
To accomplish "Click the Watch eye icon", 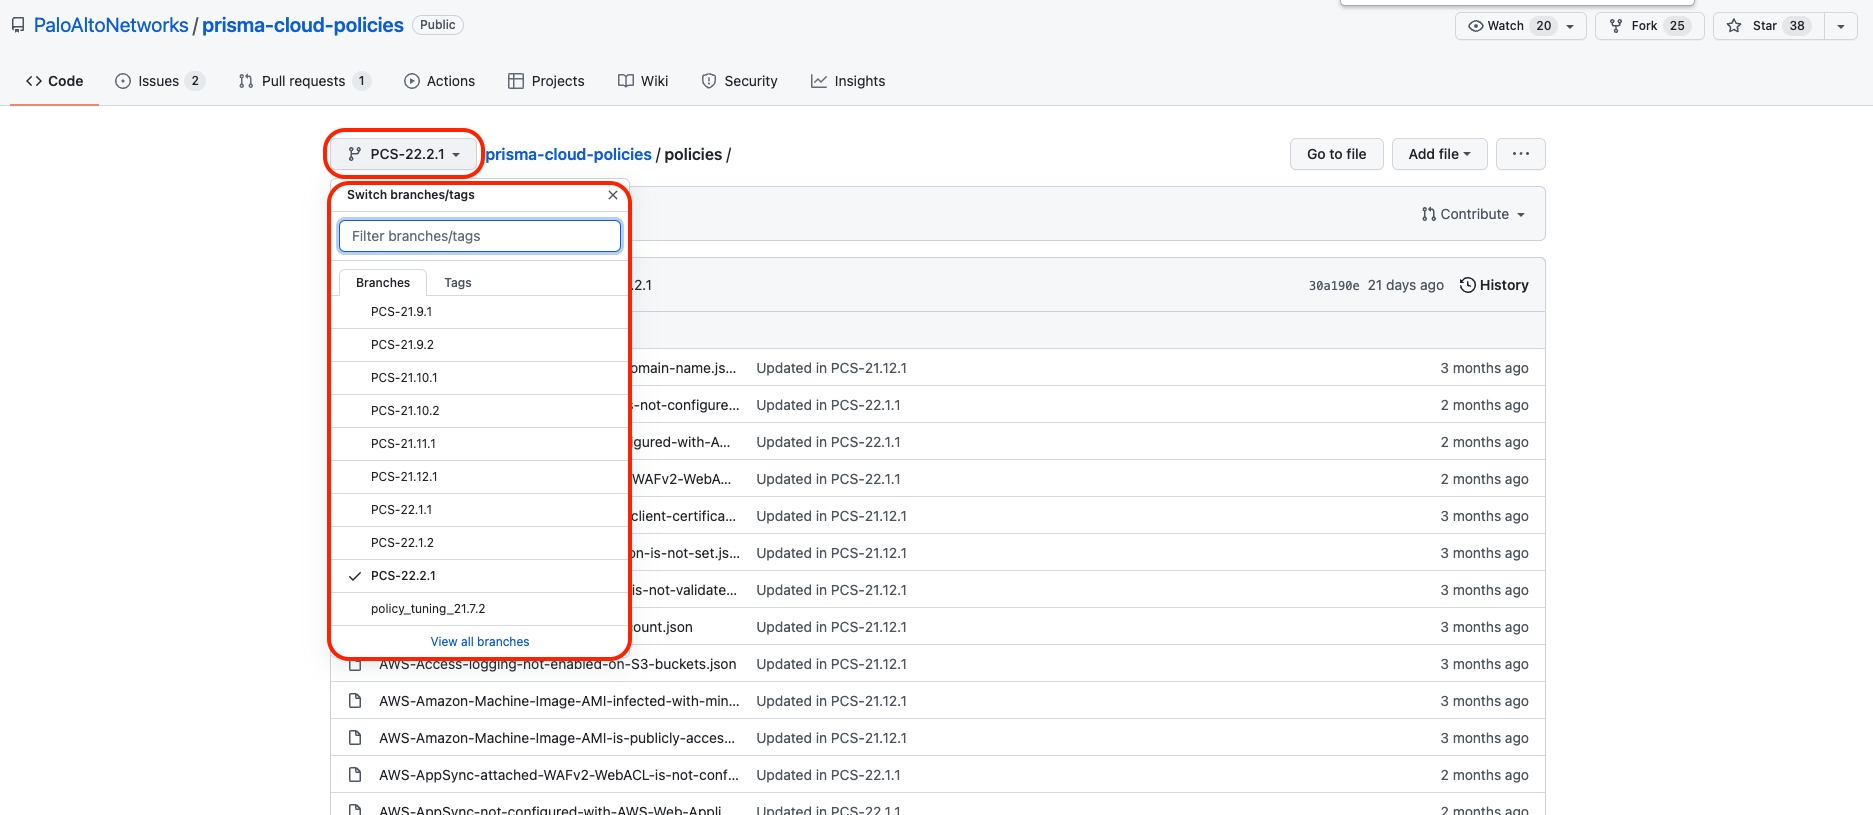I will click(x=1475, y=26).
